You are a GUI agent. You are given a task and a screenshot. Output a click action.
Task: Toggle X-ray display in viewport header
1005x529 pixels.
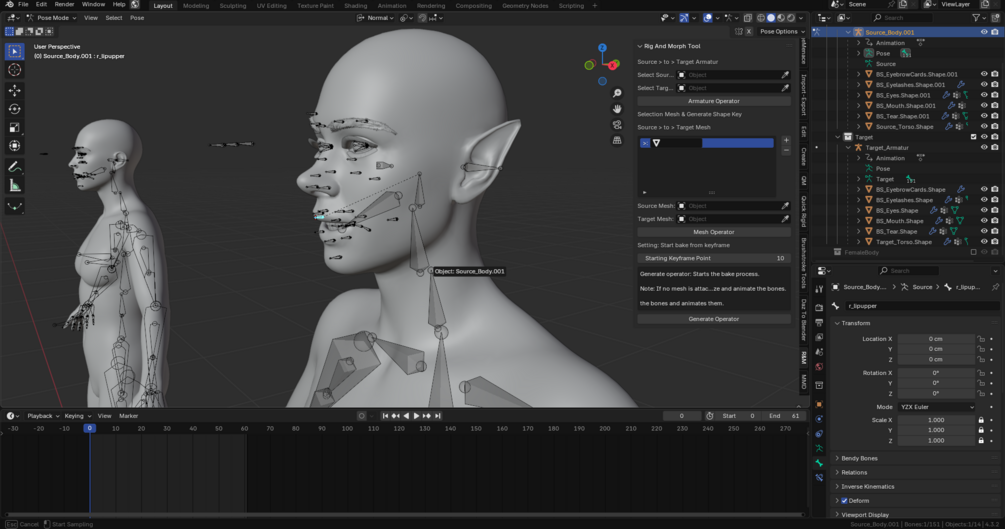[747, 18]
